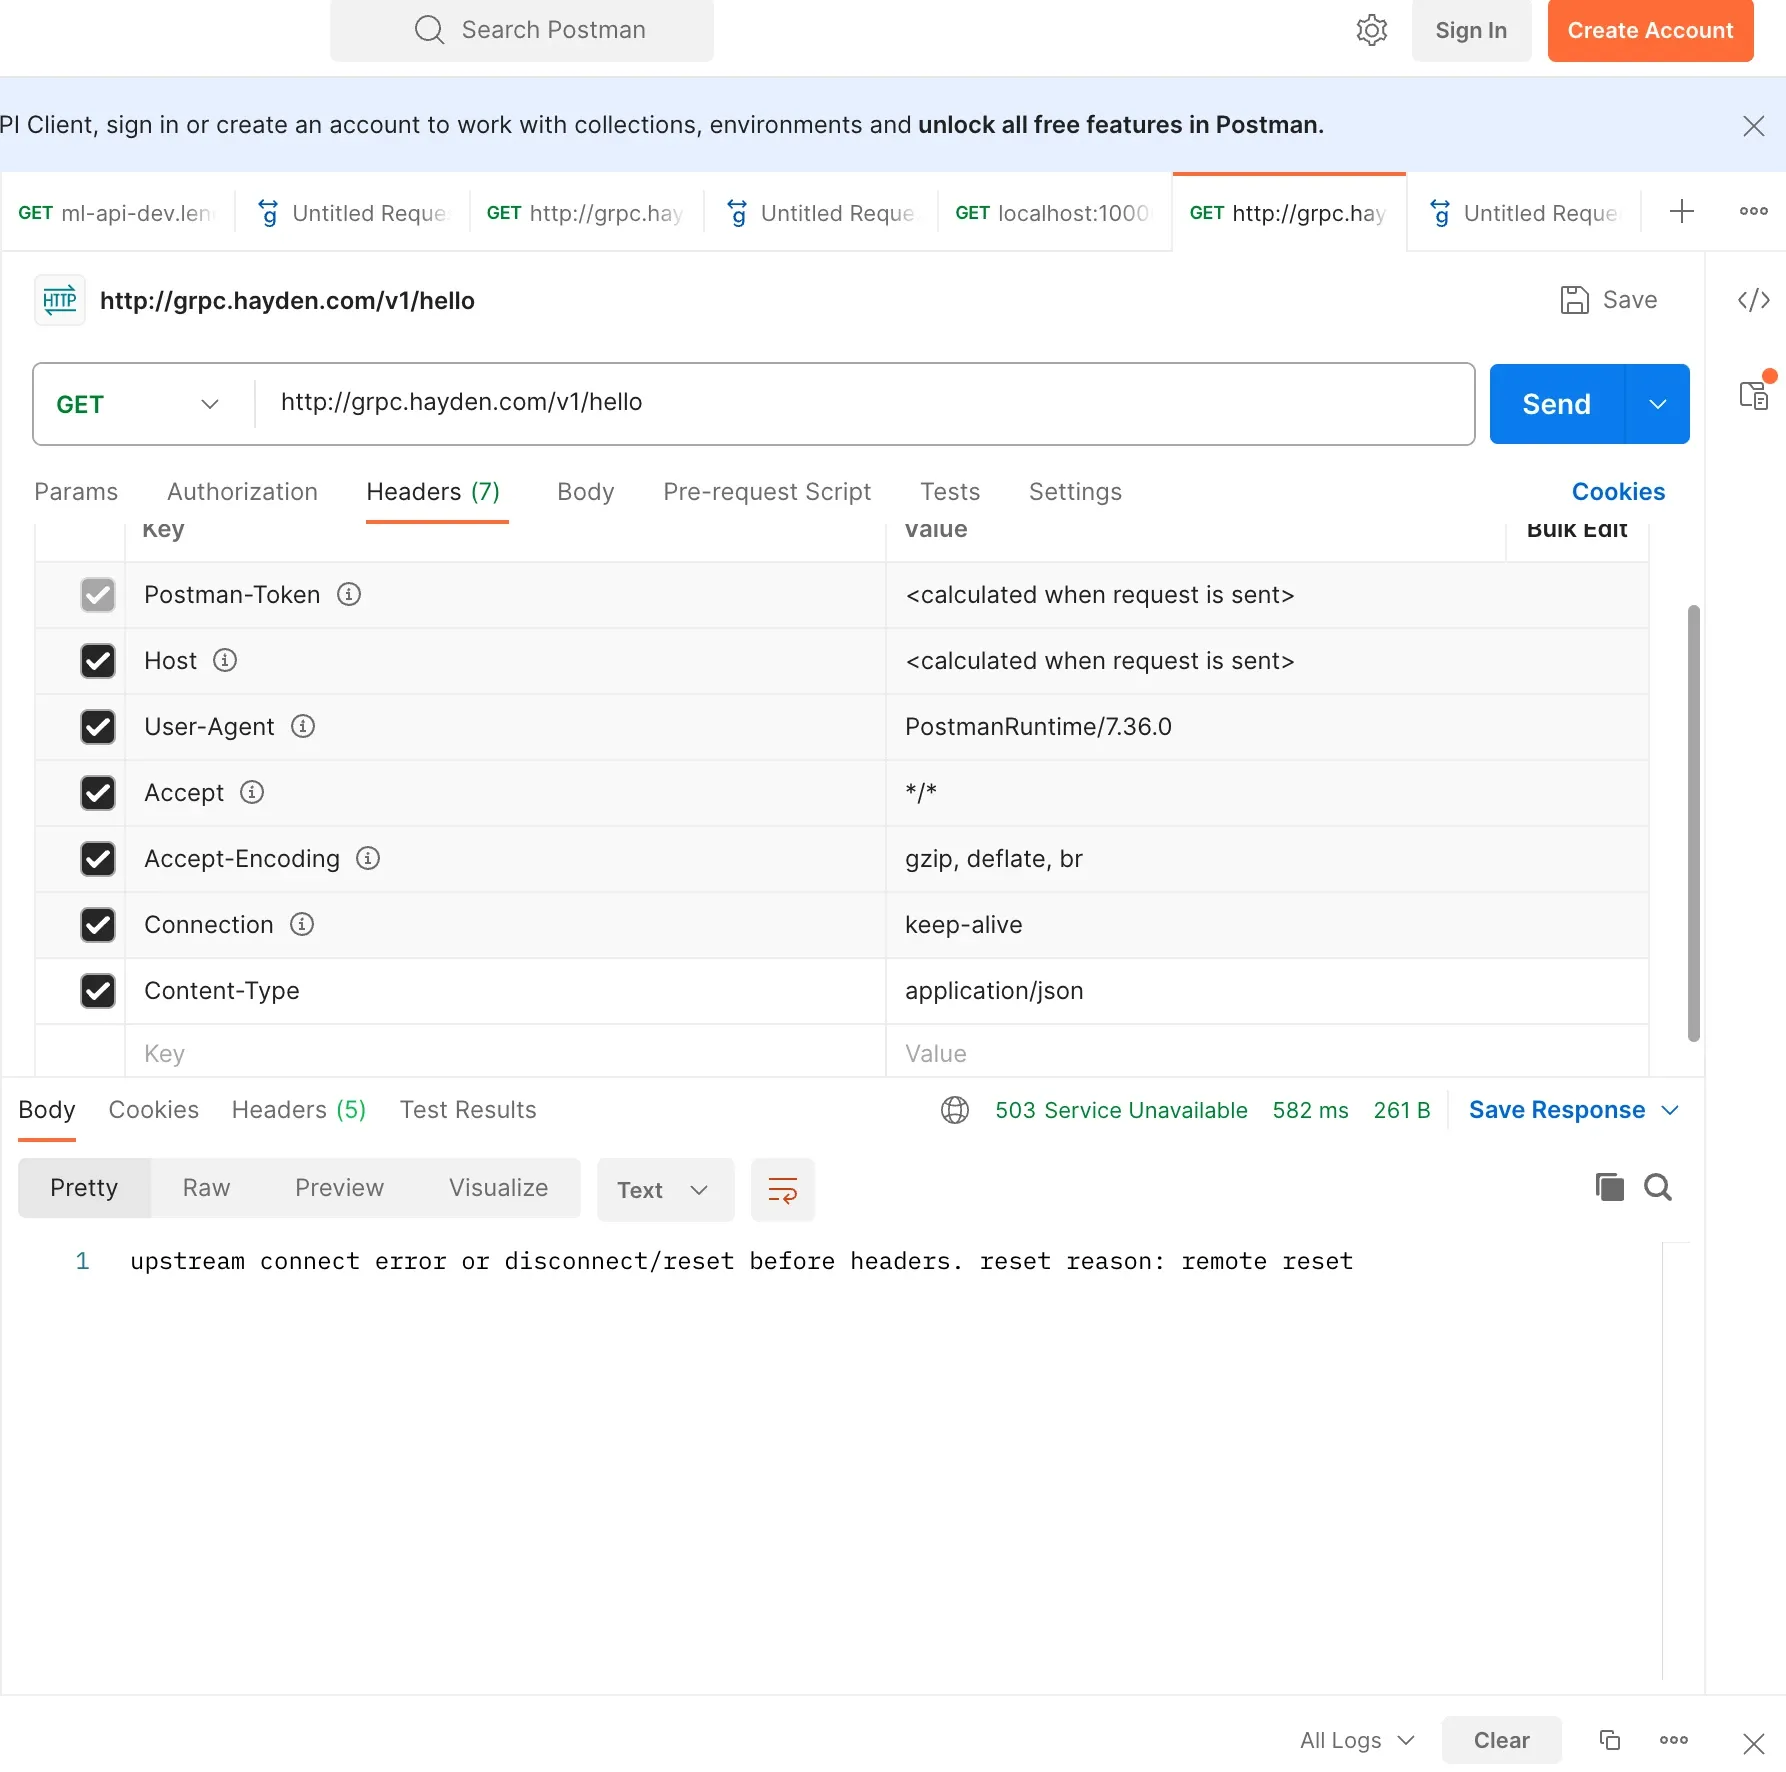
Task: Open the Cookies link
Action: tap(1618, 492)
